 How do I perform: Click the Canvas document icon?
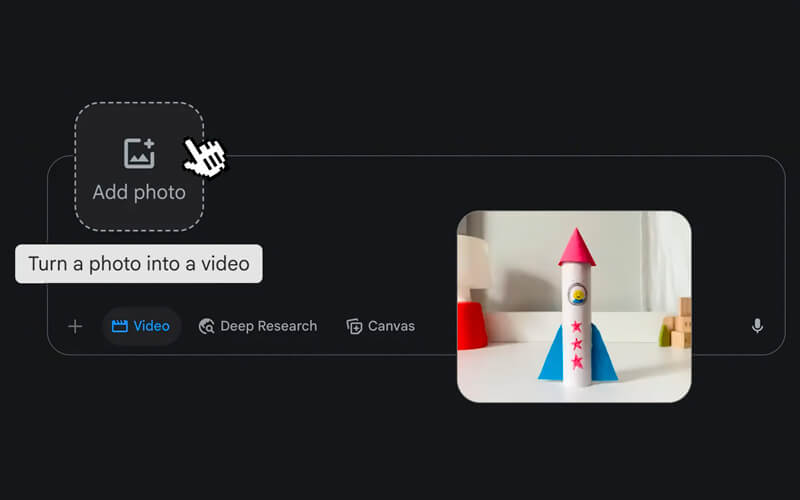pos(354,326)
